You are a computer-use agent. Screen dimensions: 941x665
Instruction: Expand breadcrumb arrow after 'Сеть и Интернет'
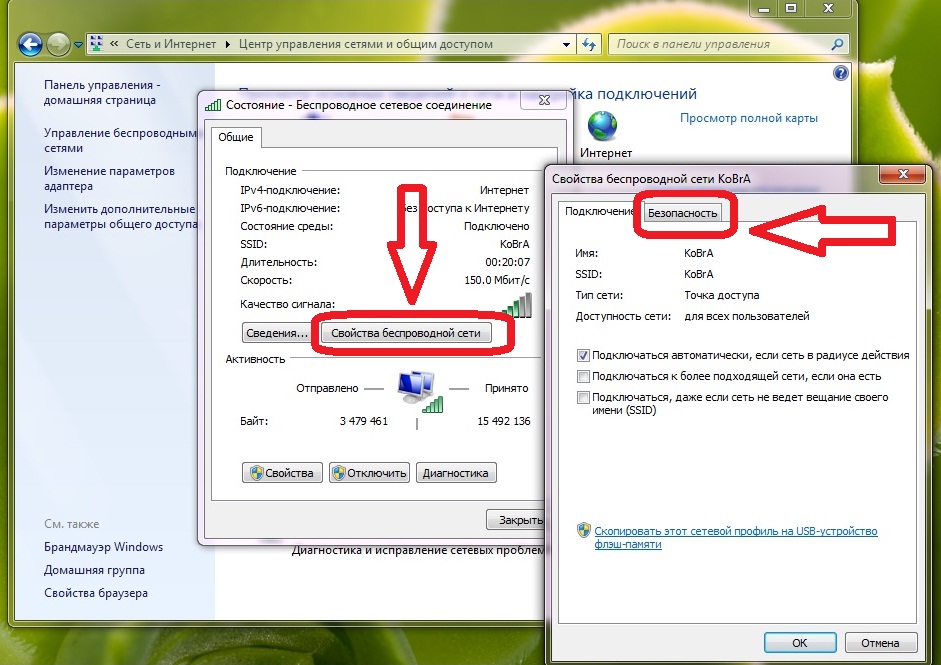[x=227, y=45]
